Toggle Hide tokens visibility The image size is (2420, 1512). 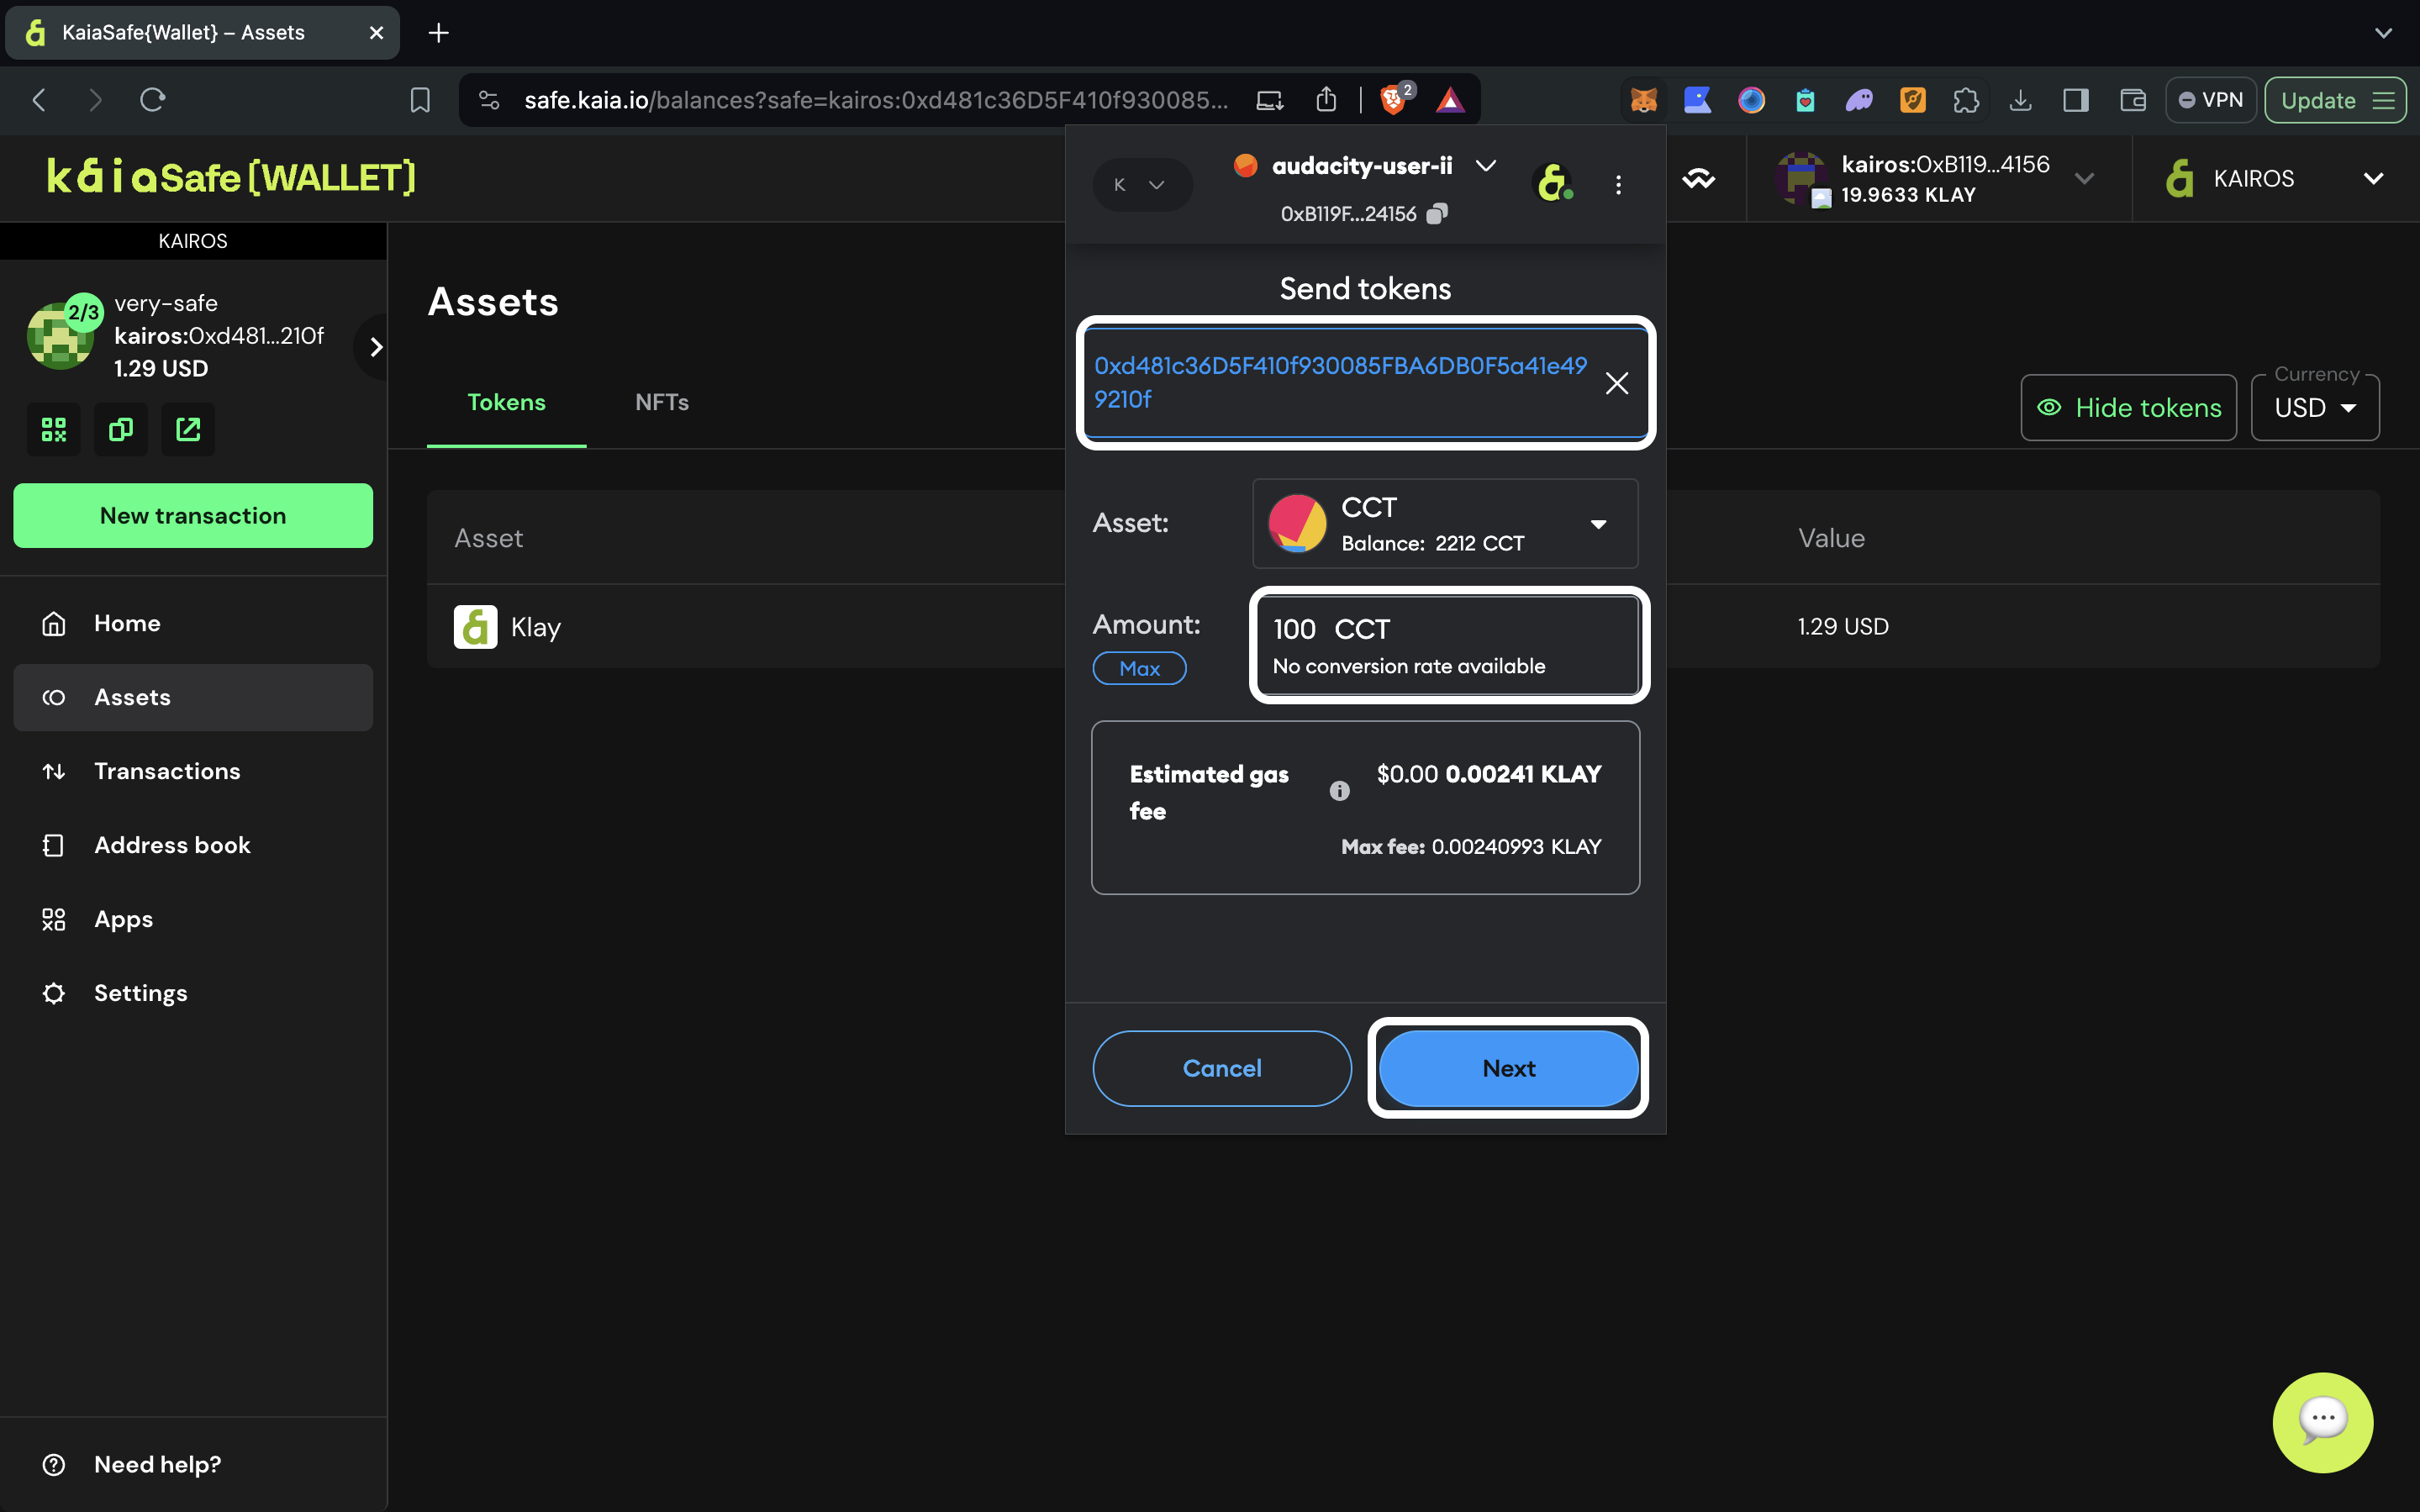[x=2128, y=408]
